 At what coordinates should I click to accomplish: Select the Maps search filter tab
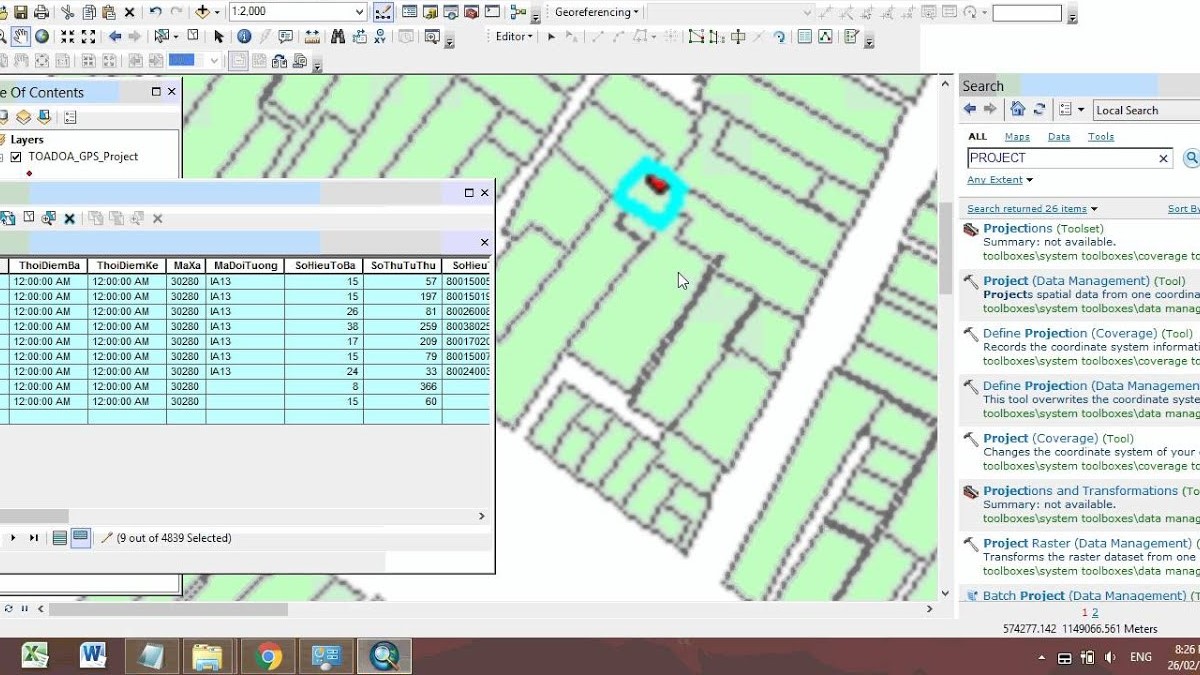pyautogui.click(x=1017, y=137)
